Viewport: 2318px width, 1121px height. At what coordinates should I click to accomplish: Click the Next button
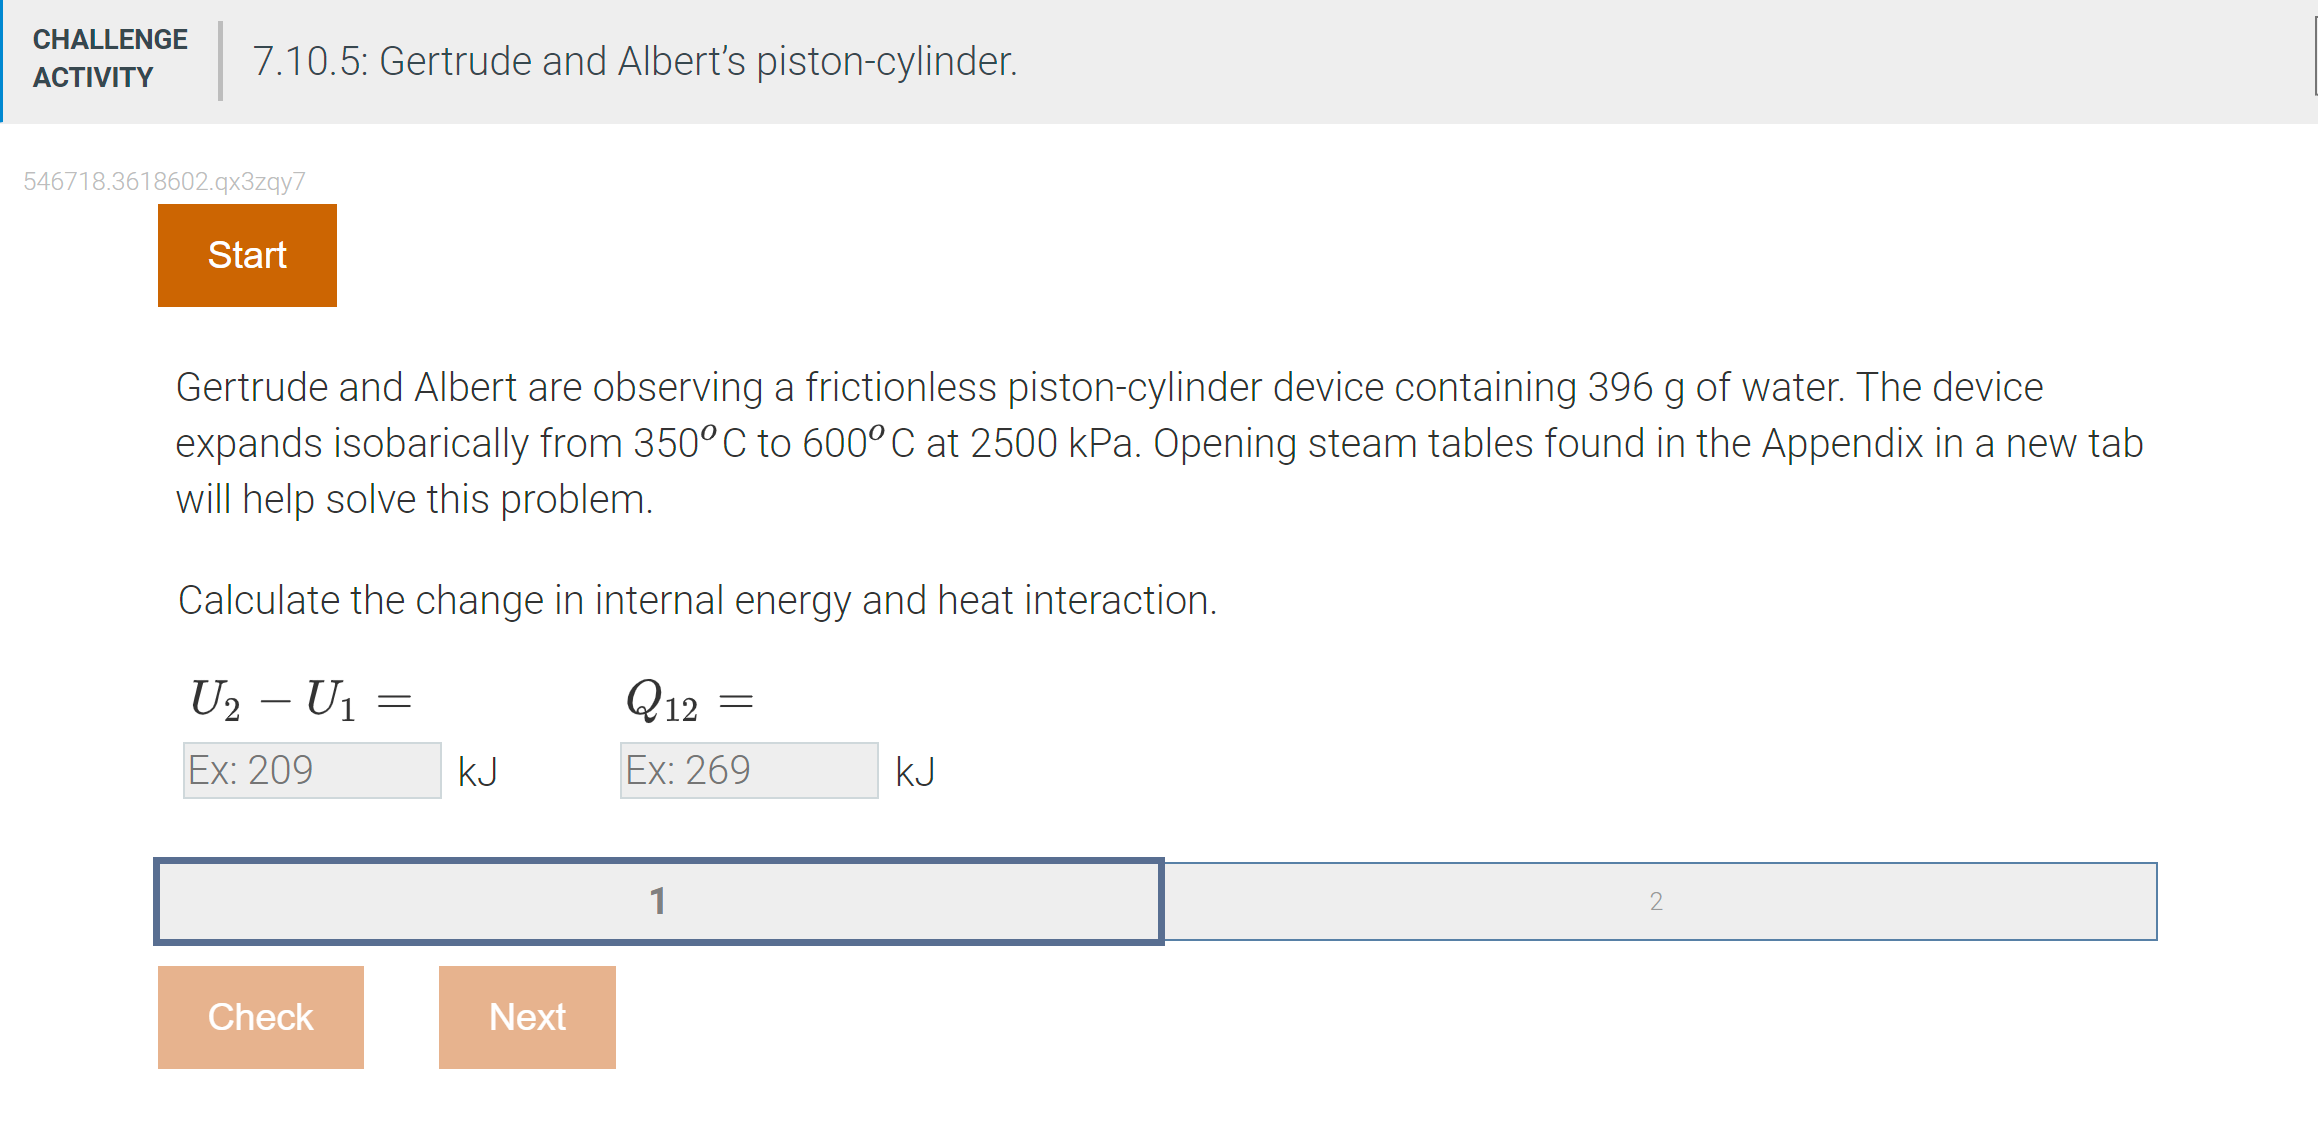[x=527, y=1016]
